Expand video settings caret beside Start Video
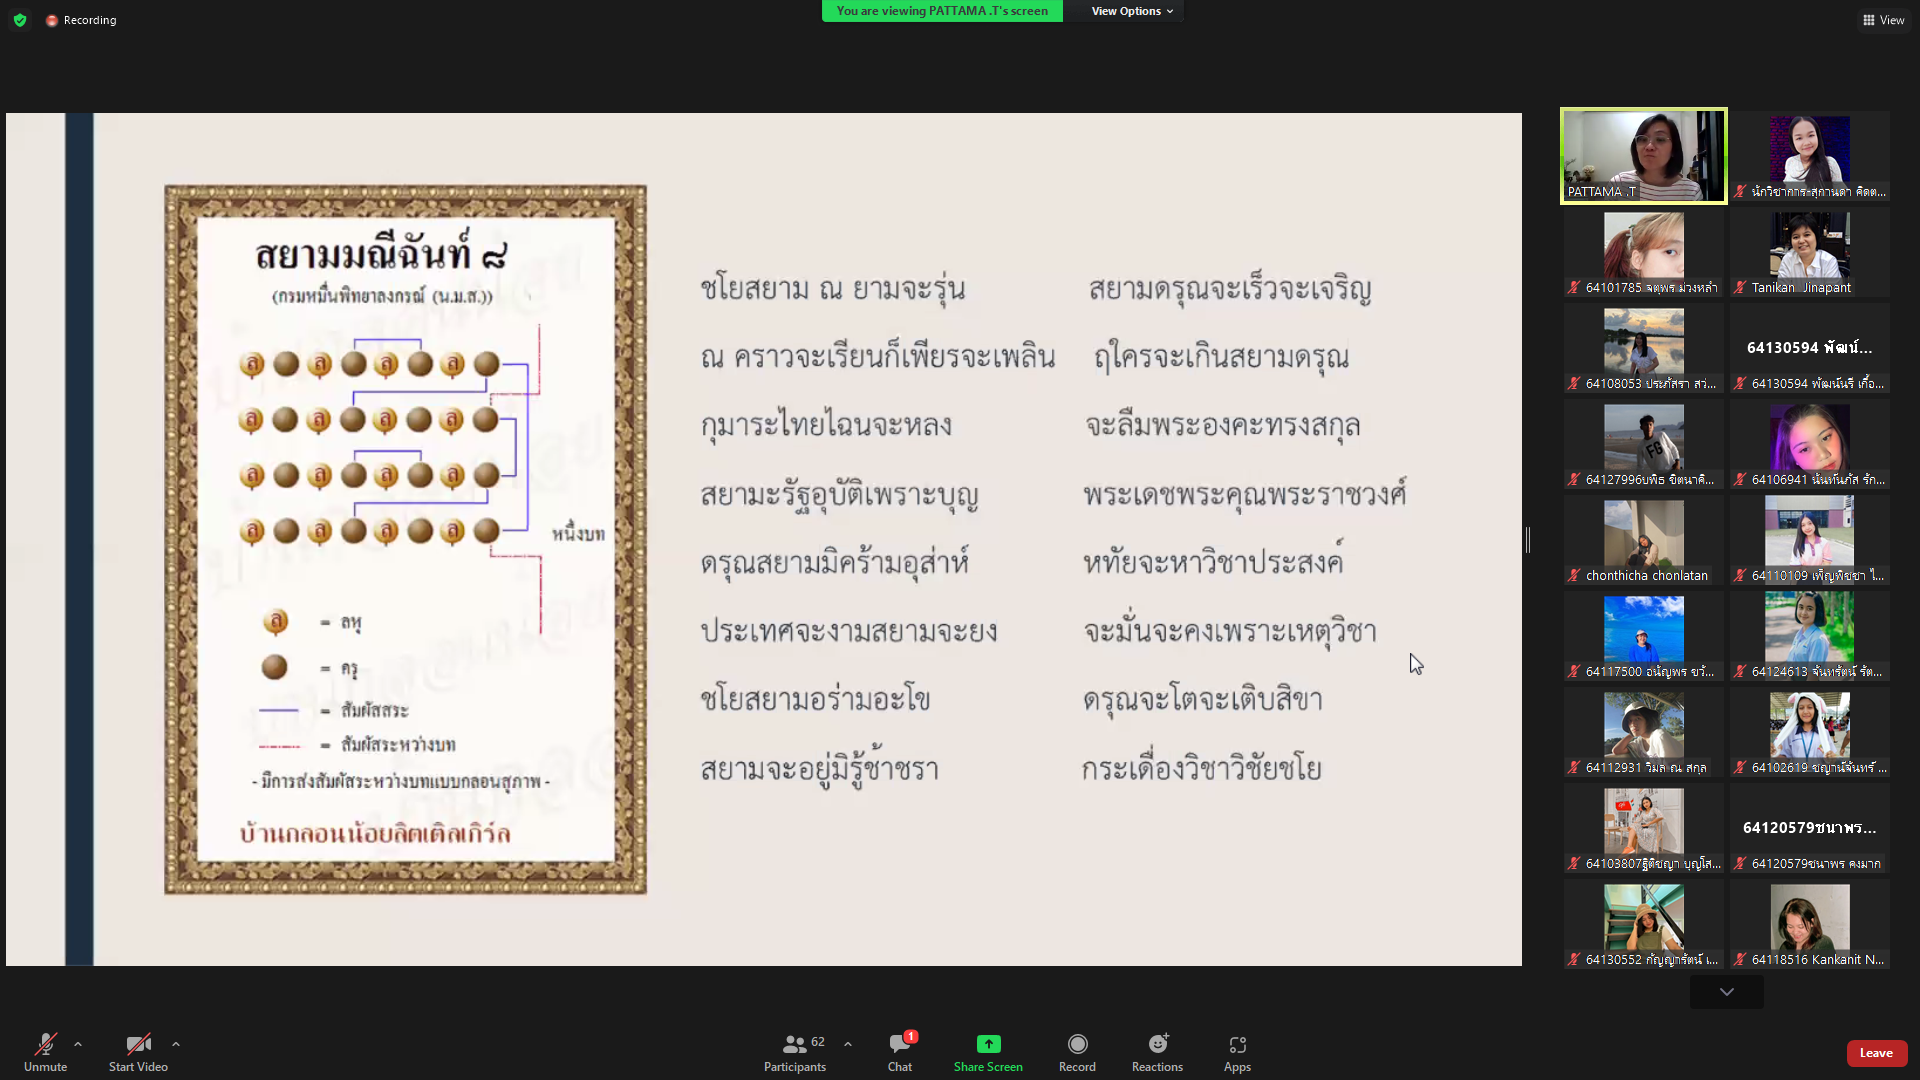The height and width of the screenshot is (1080, 1920). click(176, 1044)
